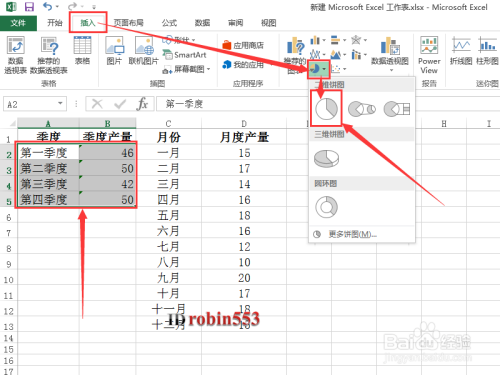
Task: Open the 文件 (File) tab
Action: 18,23
